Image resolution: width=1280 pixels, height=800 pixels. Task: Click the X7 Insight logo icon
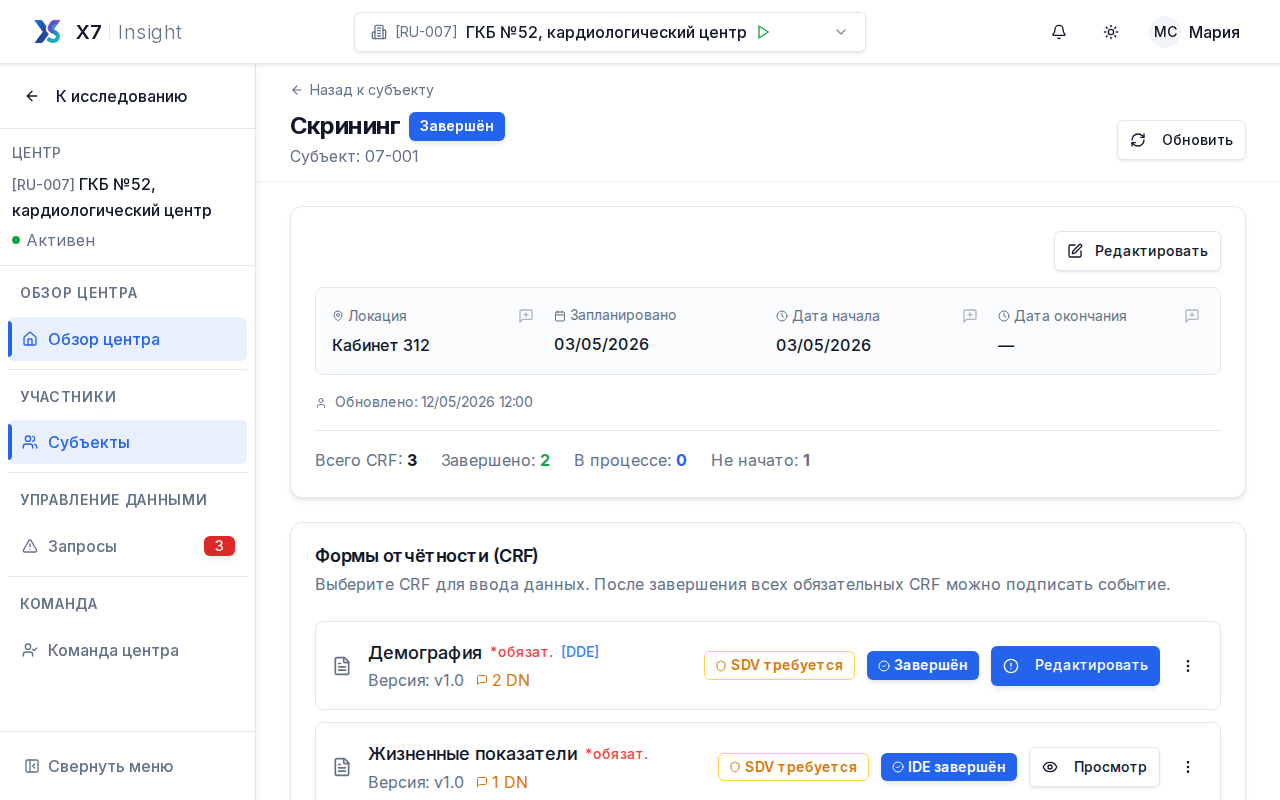(x=47, y=32)
